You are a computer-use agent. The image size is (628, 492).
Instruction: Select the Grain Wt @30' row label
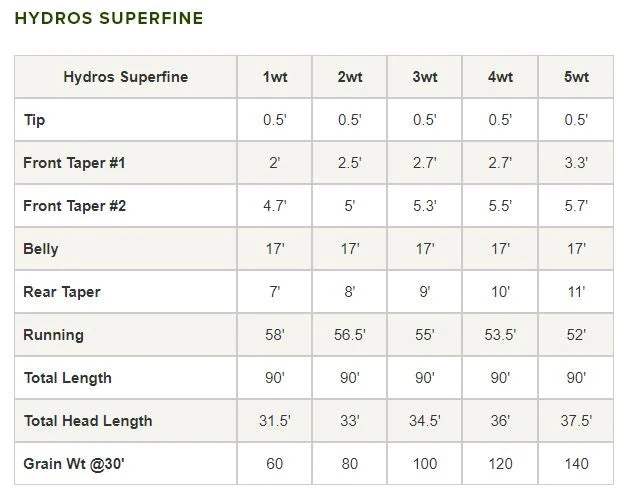[x=74, y=464]
